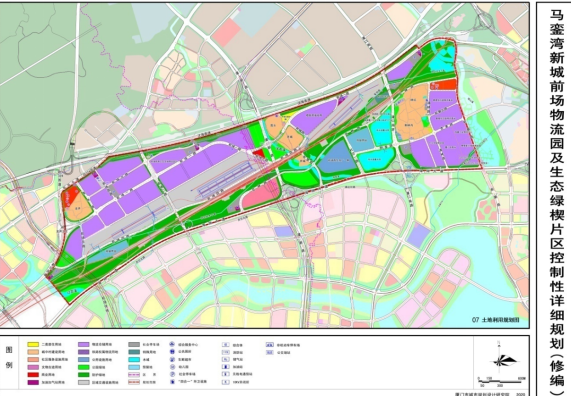The image size is (572, 397).
Task: Click the purple dashed line legend symbol
Action: (x=134, y=375)
